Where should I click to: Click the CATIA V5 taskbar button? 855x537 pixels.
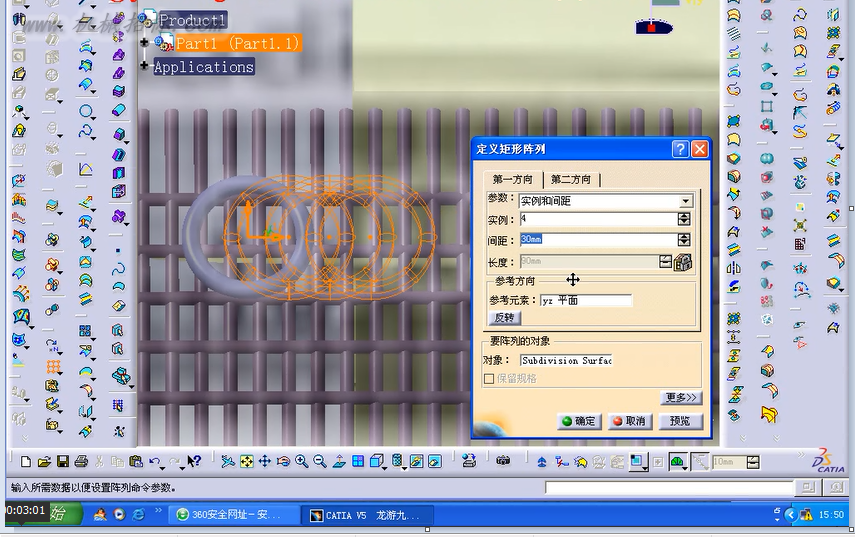coord(368,515)
